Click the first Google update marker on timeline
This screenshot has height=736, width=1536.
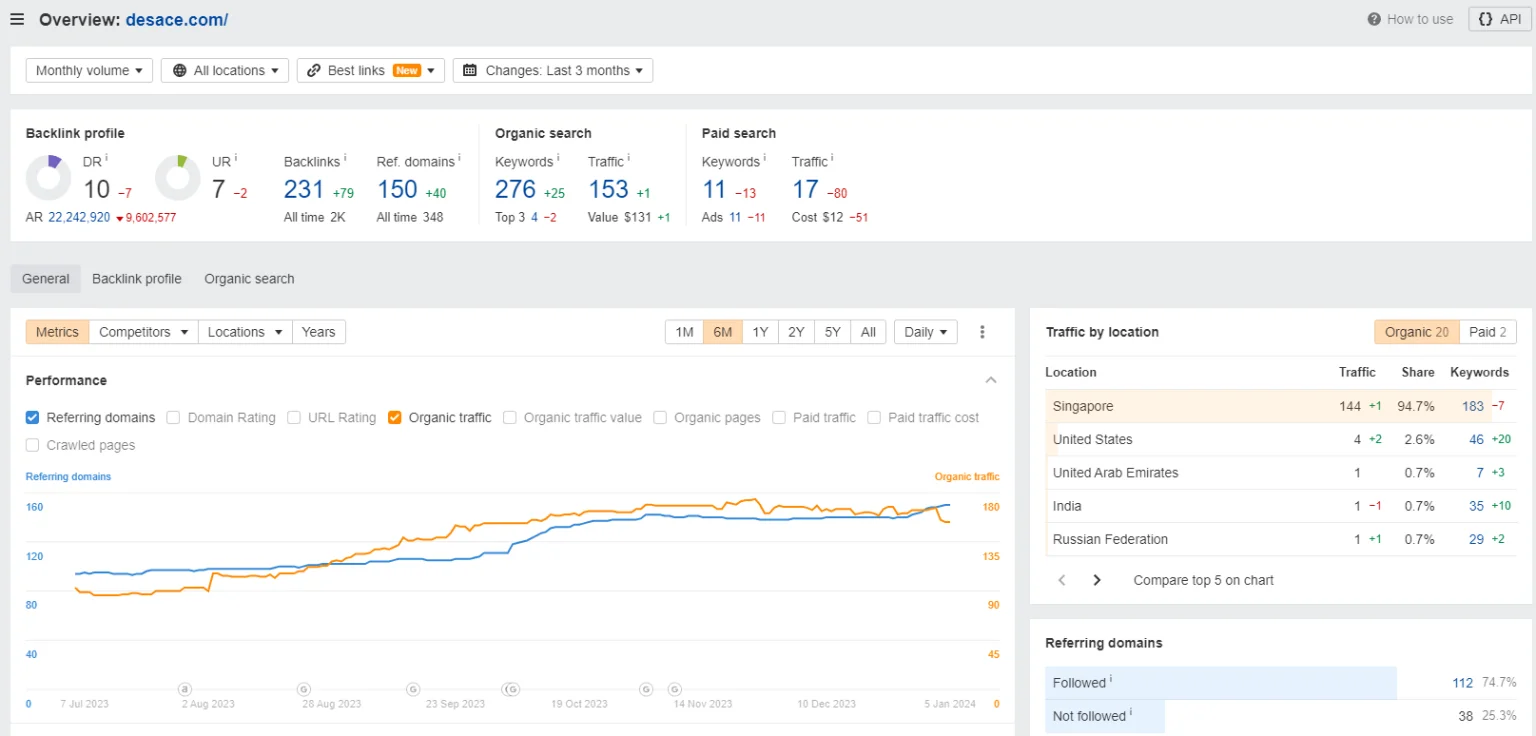coord(304,689)
